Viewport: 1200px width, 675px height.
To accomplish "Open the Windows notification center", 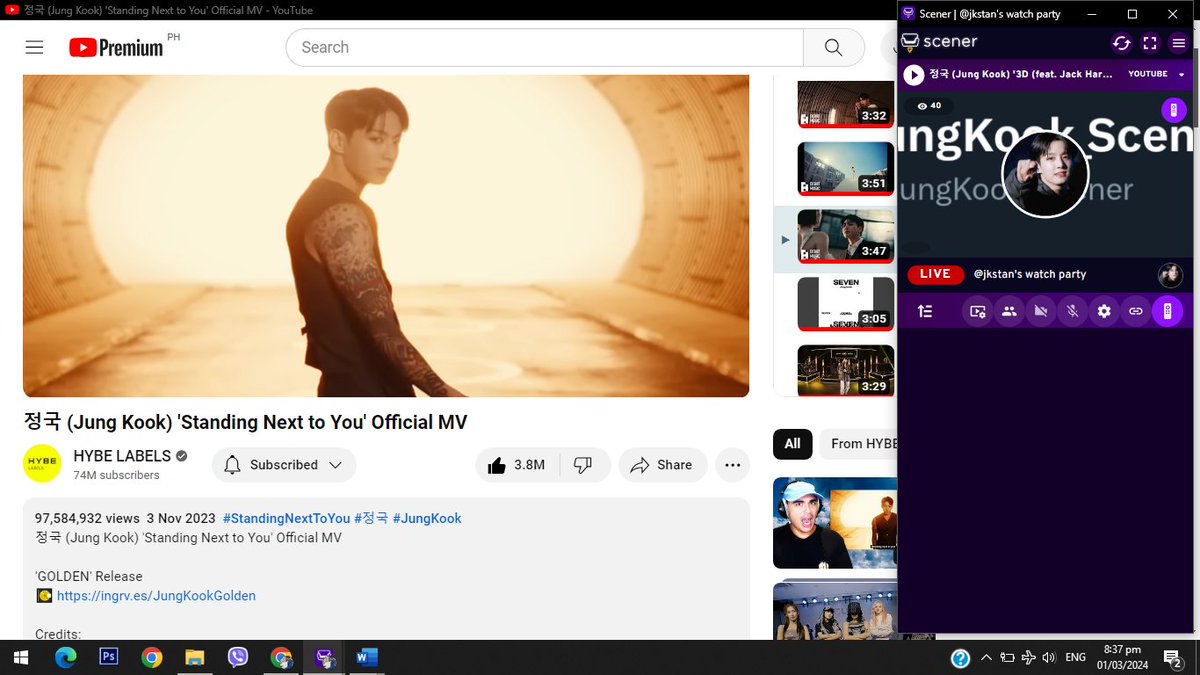I will [1174, 657].
